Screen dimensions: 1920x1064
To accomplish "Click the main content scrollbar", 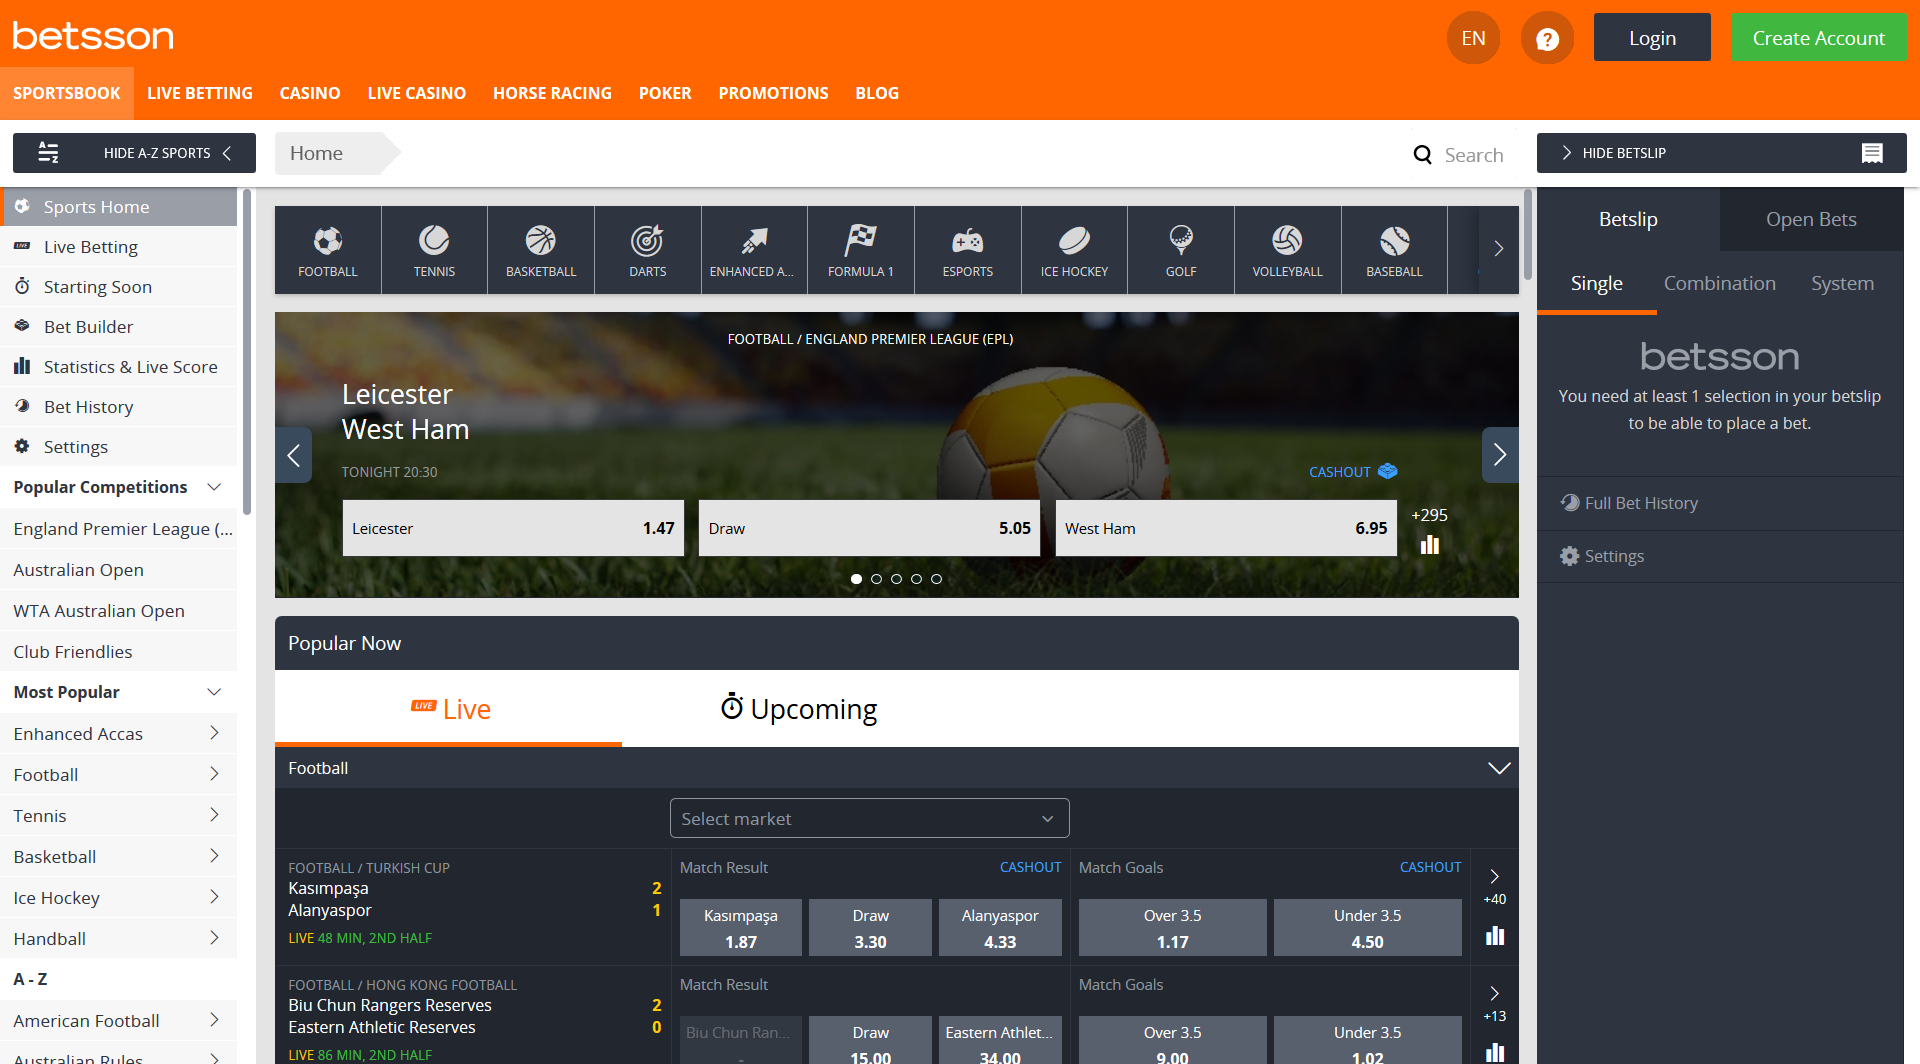I will click(1527, 235).
